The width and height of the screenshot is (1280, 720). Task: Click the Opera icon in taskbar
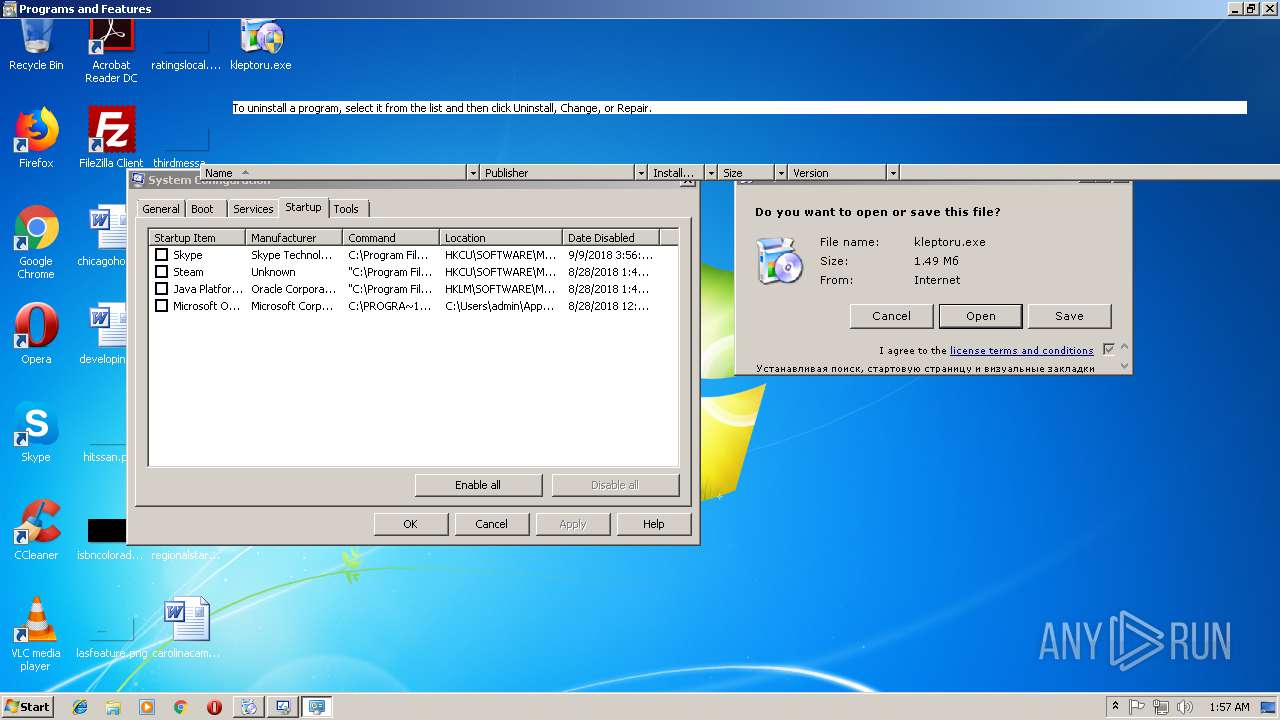point(214,707)
